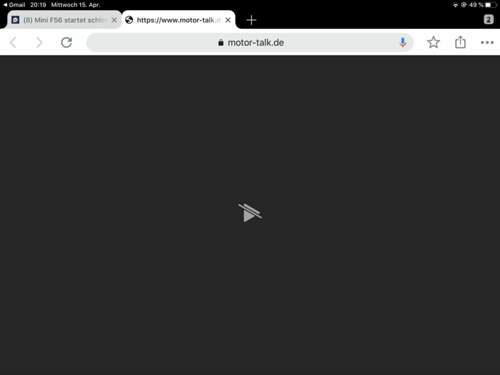Tap the voice search microphone icon
Screen dimensions: 500x375
coord(403,42)
